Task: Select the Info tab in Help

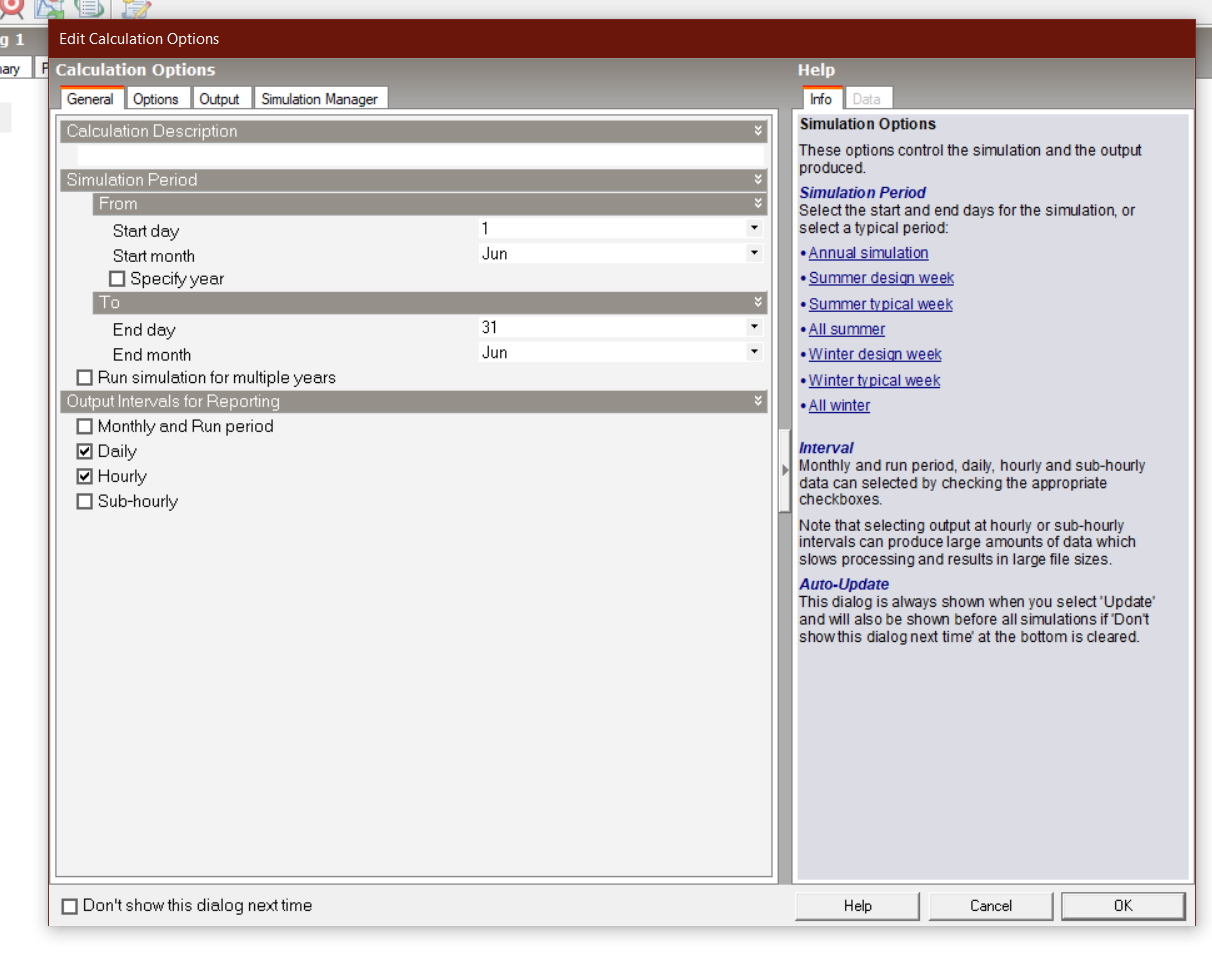Action: click(x=821, y=98)
